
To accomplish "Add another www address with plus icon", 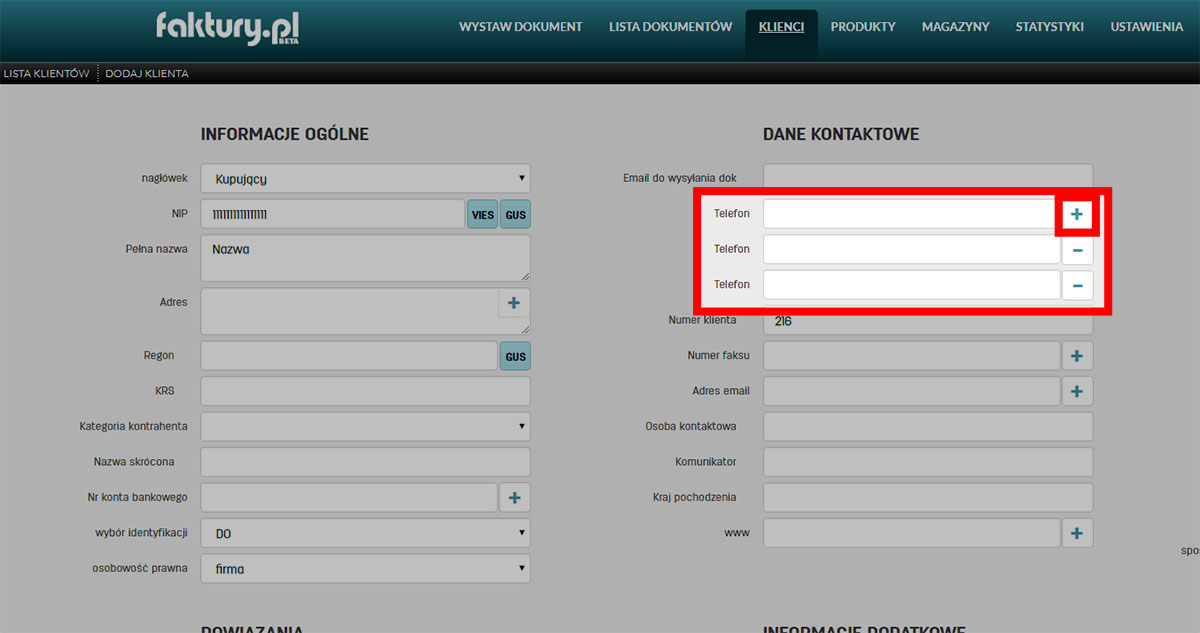I will 1077,533.
